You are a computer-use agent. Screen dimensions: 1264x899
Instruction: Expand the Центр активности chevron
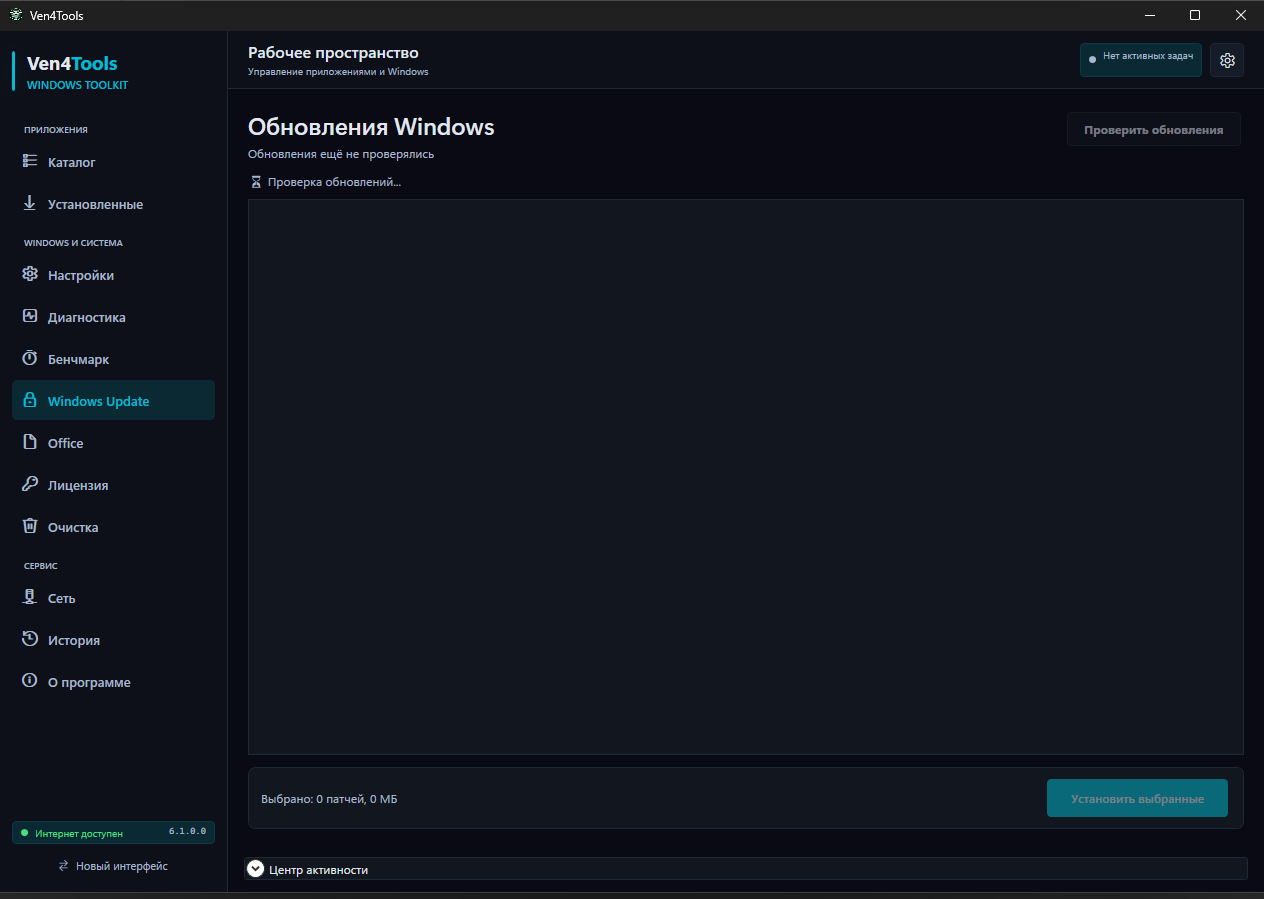coord(256,869)
